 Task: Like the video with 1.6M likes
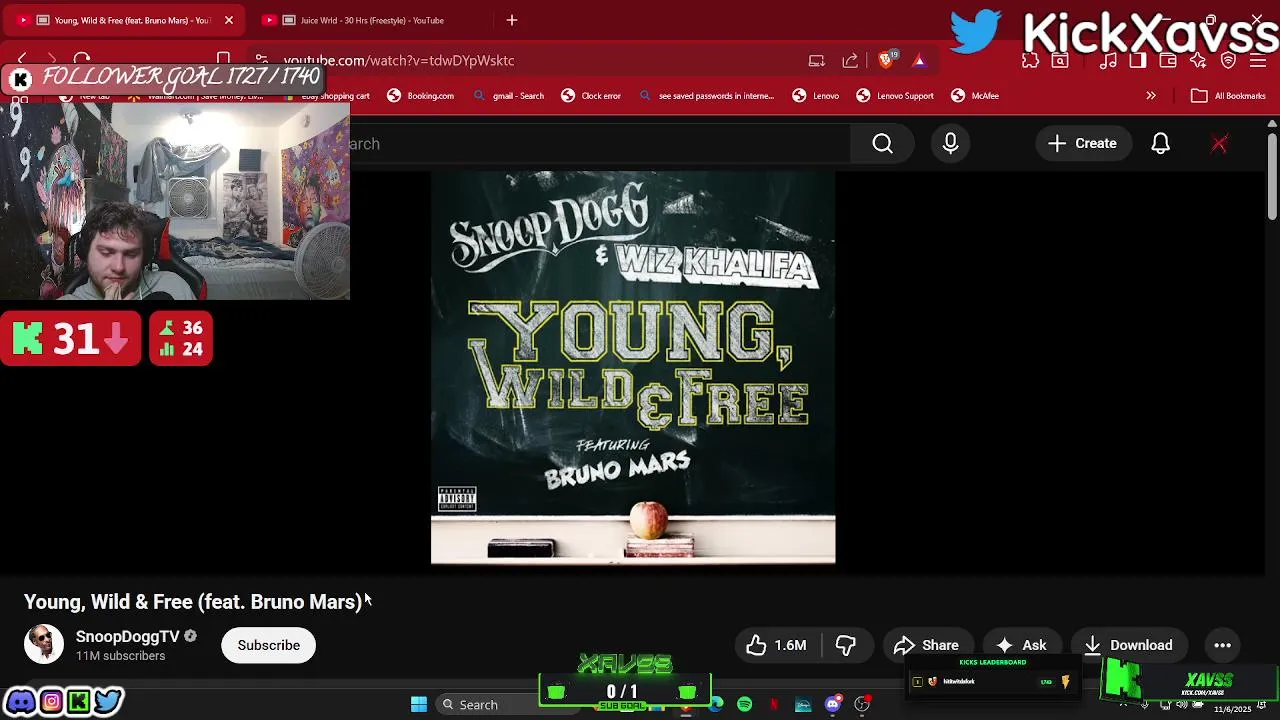(x=777, y=645)
